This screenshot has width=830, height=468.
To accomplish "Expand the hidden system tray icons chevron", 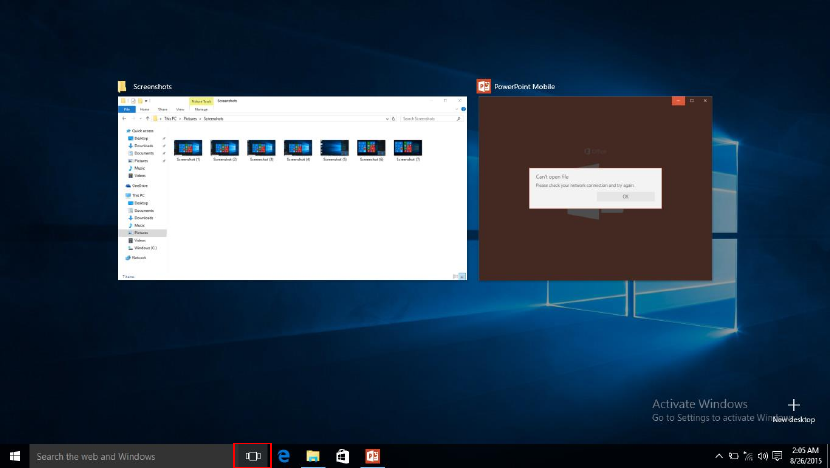I will (718, 456).
